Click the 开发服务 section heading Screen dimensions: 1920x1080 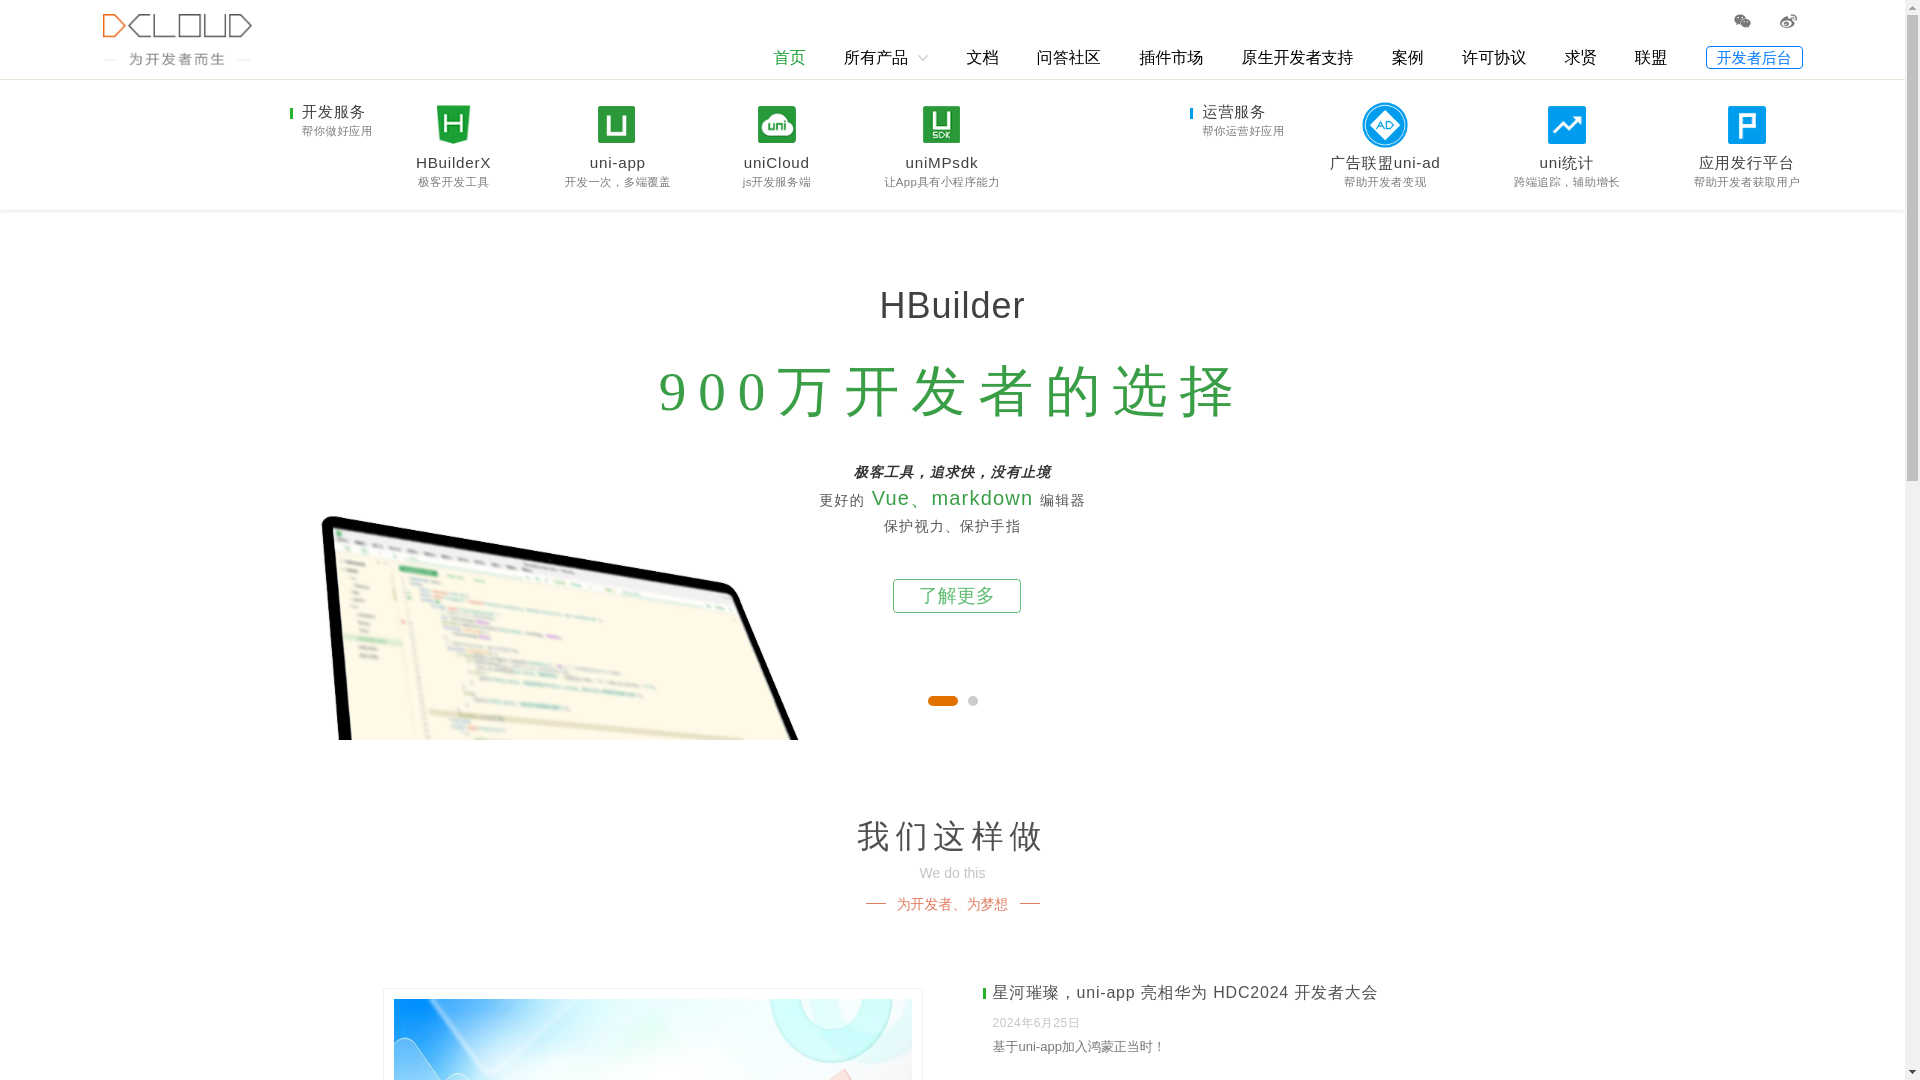tap(334, 112)
